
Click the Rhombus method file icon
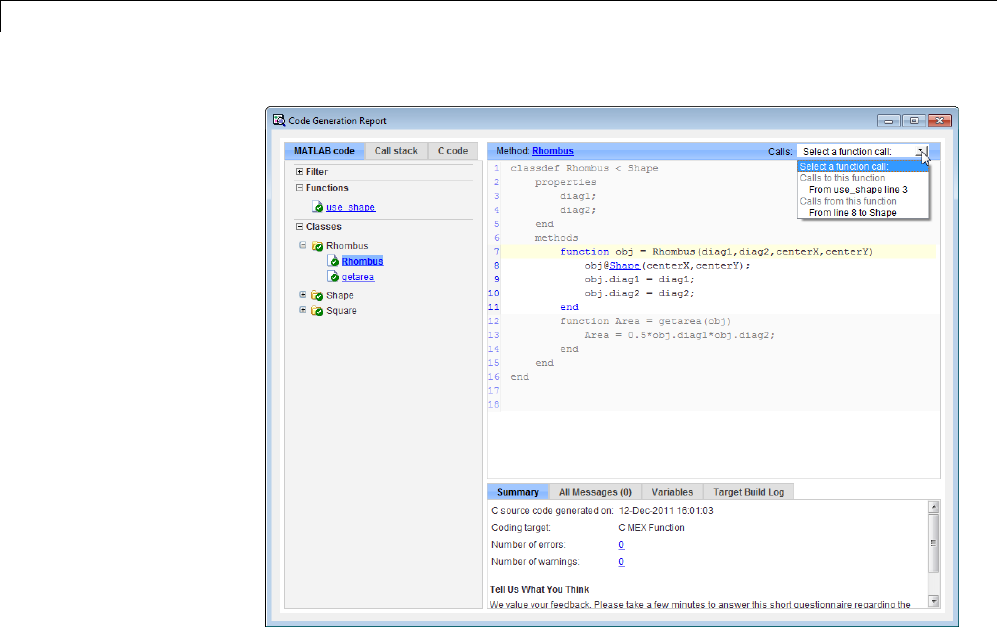click(x=333, y=261)
